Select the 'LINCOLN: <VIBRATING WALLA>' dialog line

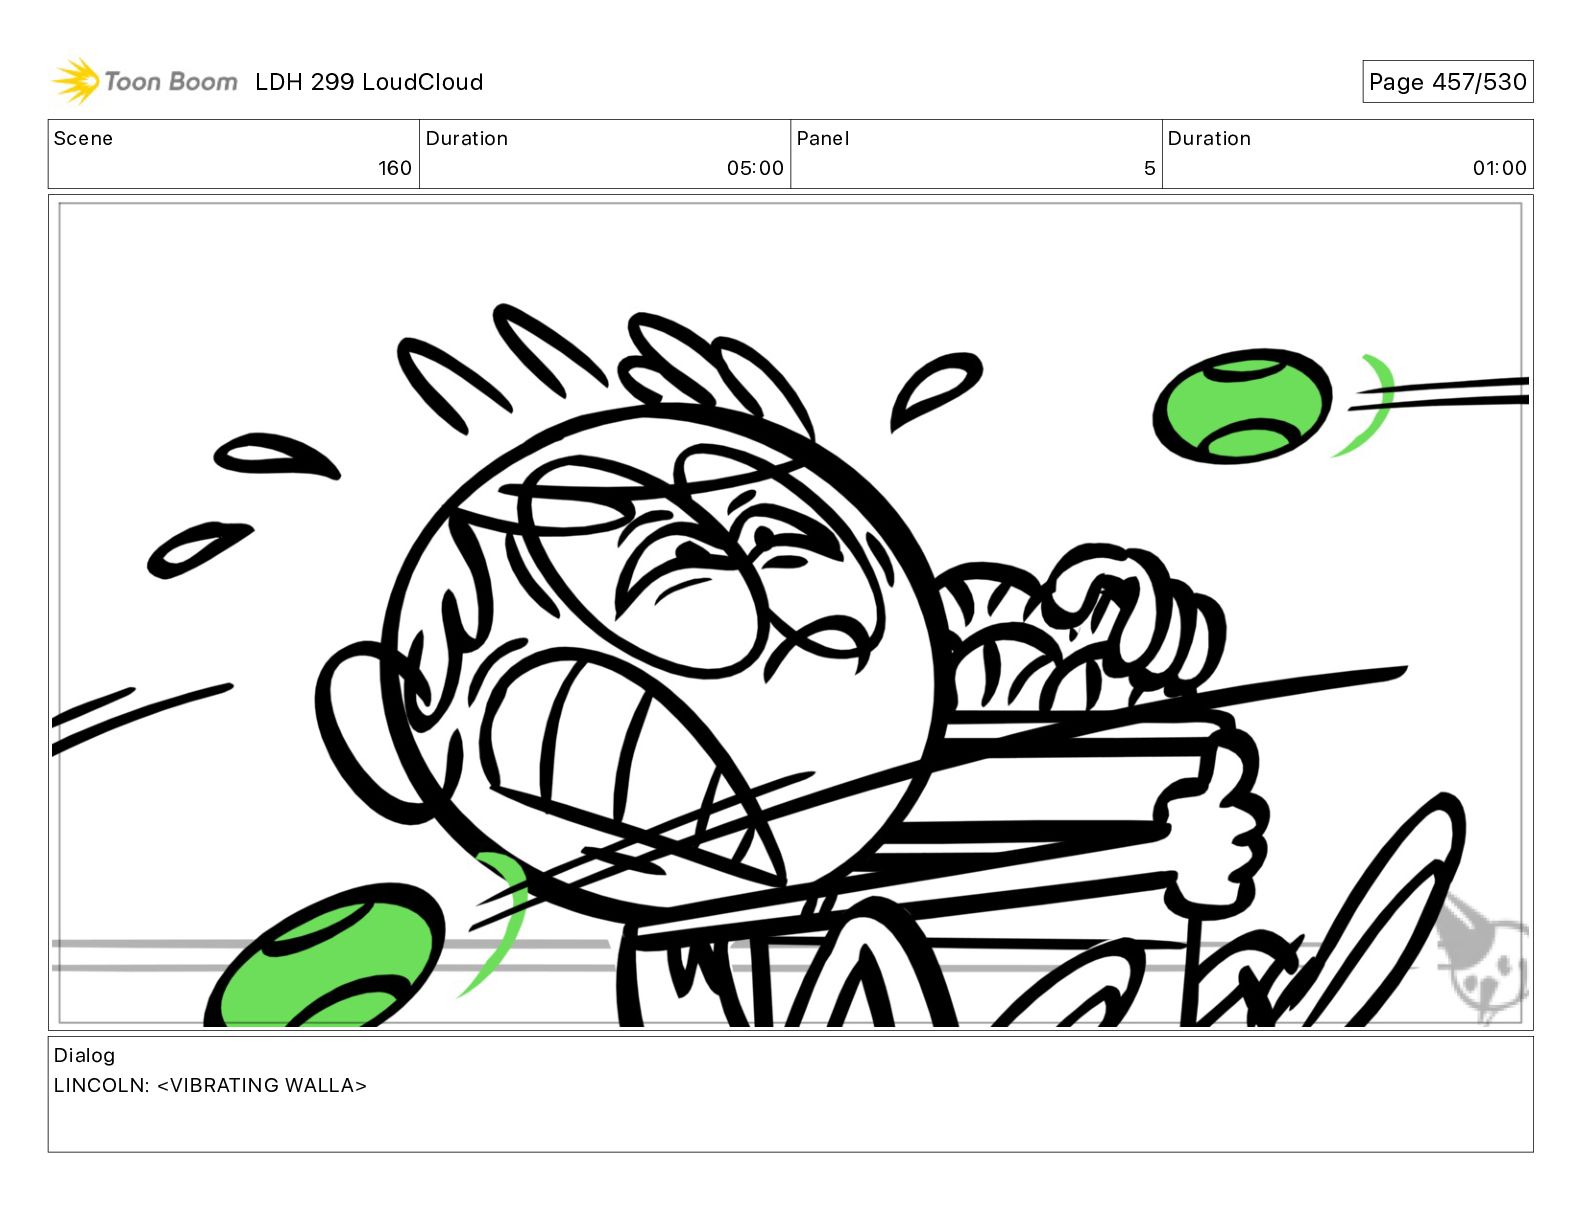click(x=210, y=1085)
